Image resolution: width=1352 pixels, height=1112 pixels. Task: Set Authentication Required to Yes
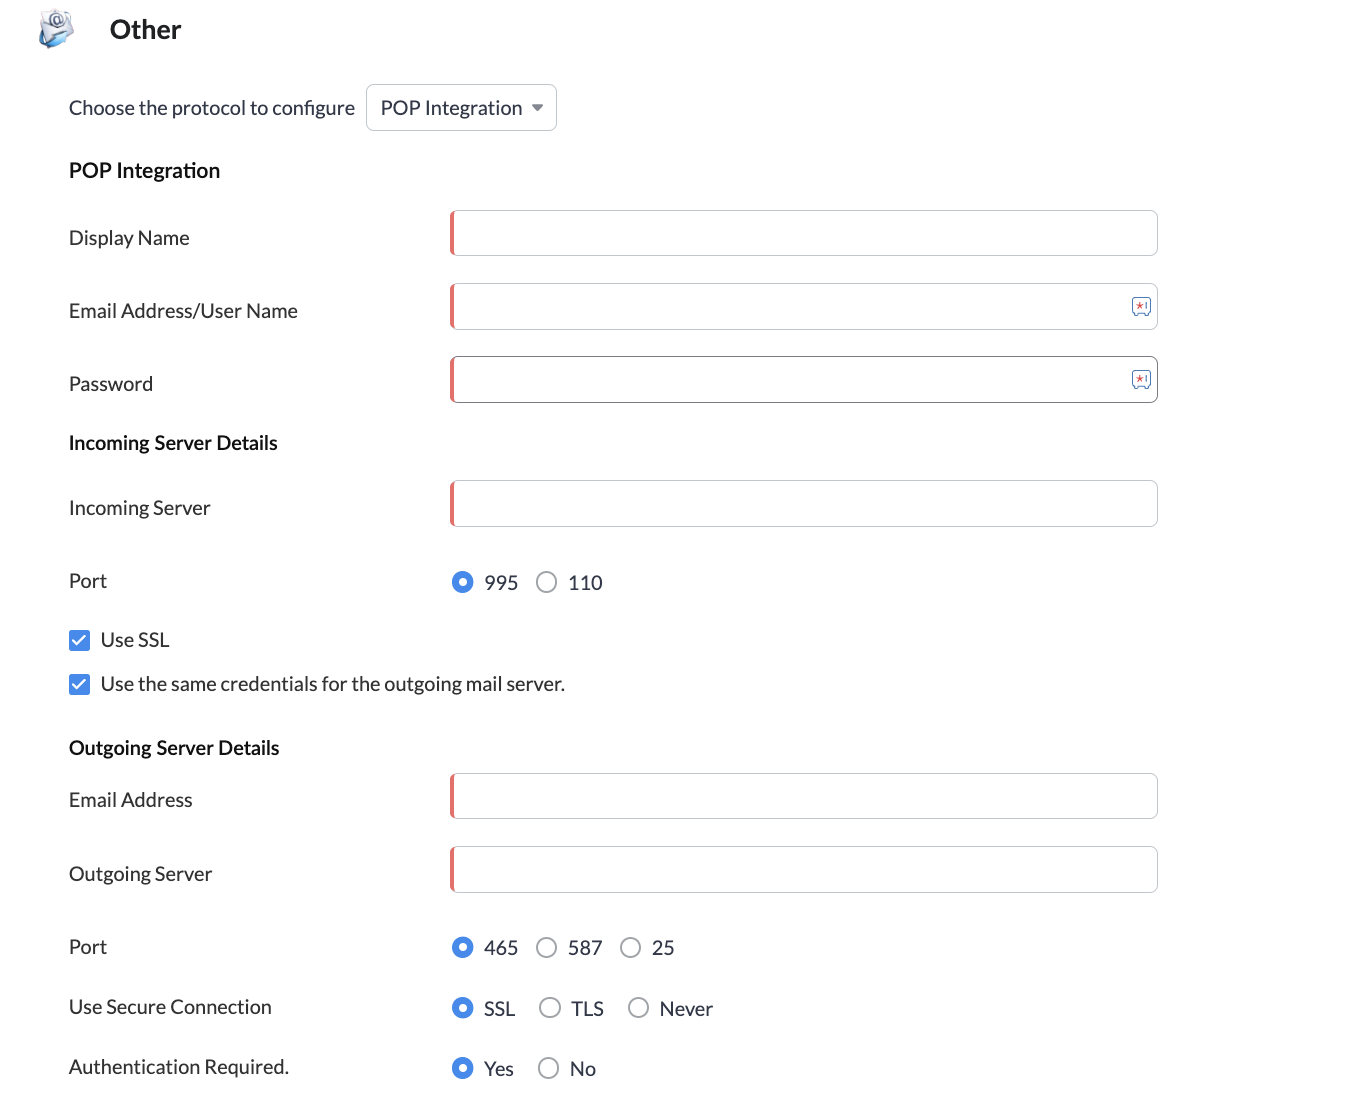point(462,1068)
